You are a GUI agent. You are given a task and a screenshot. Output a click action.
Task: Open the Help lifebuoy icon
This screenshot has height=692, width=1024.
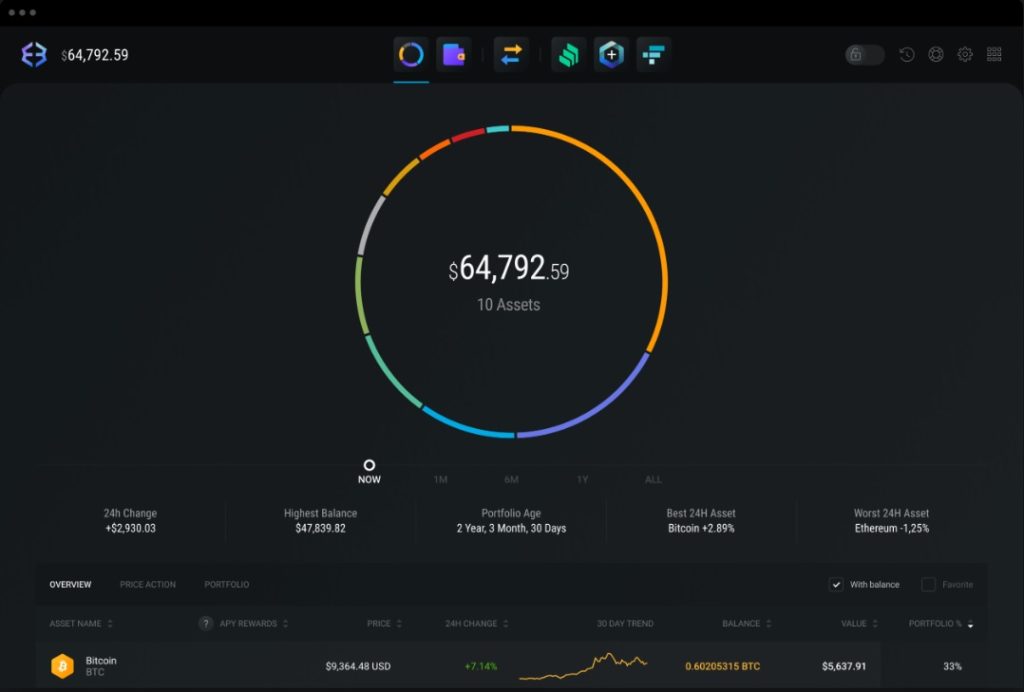click(x=936, y=55)
